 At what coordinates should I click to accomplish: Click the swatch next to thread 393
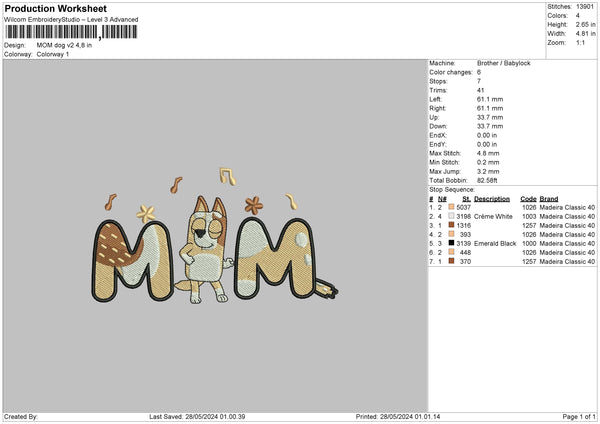coord(451,234)
